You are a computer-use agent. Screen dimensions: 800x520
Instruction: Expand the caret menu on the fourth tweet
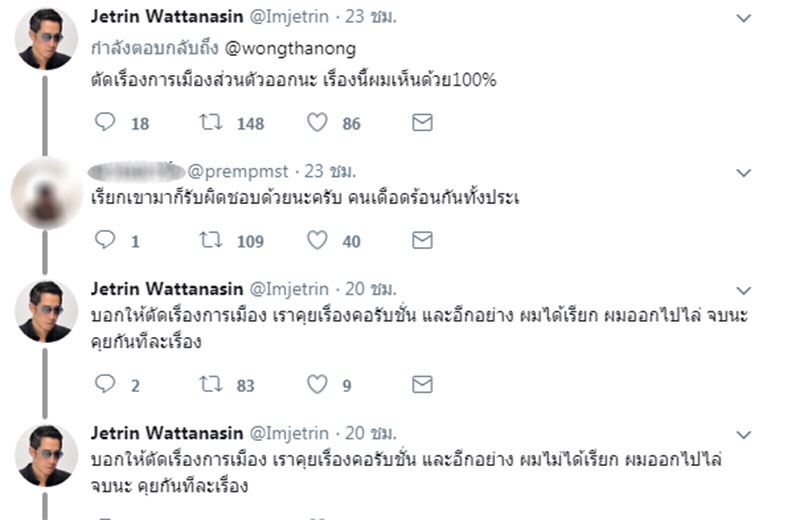pyautogui.click(x=743, y=435)
